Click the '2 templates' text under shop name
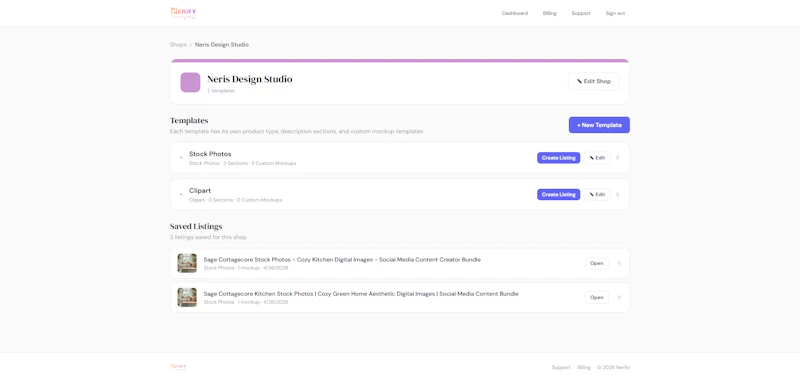Screen dimensions: 800x382 point(220,91)
